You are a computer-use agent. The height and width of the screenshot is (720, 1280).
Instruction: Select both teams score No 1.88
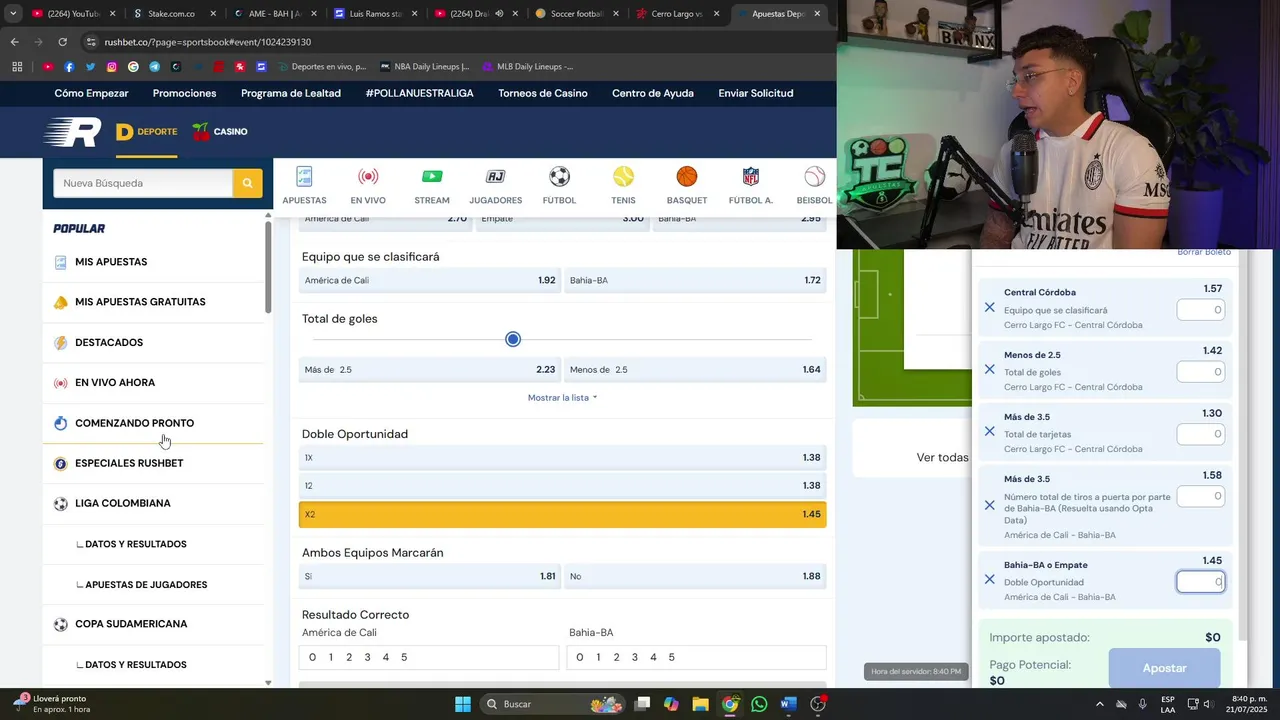point(695,577)
